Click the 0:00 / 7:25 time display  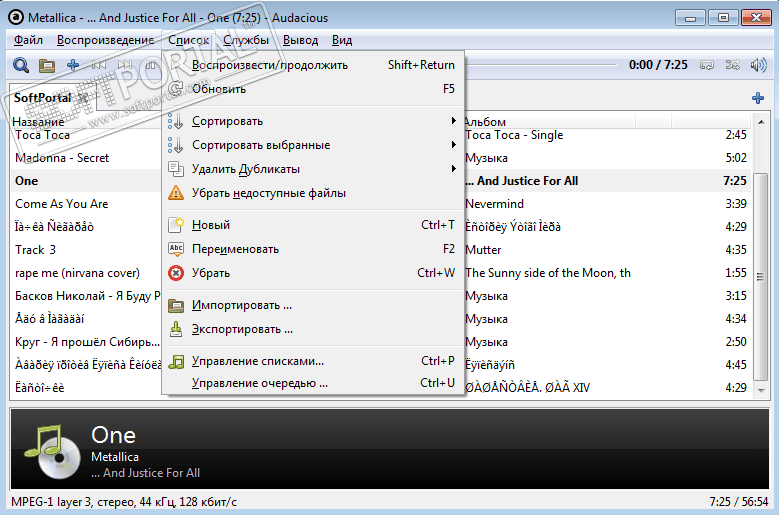658,65
